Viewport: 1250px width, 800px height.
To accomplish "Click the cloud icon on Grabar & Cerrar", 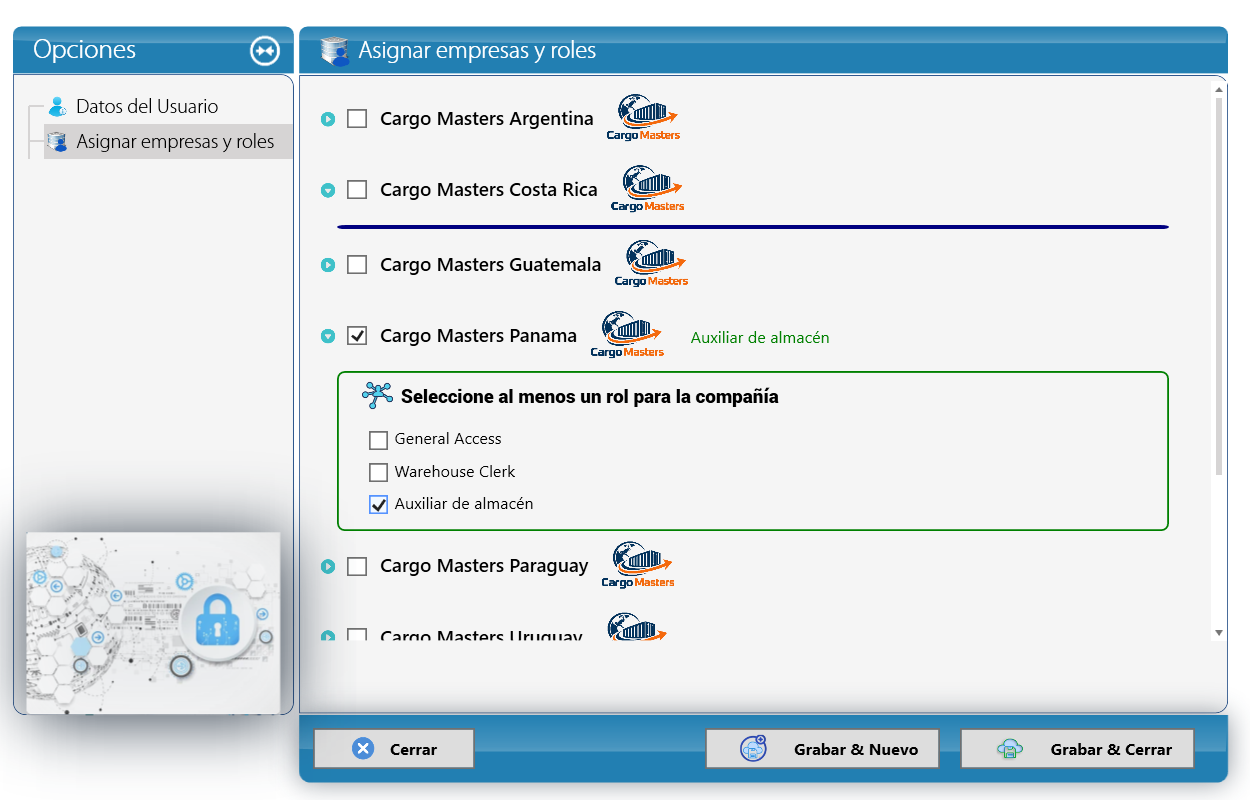I will [x=1010, y=749].
